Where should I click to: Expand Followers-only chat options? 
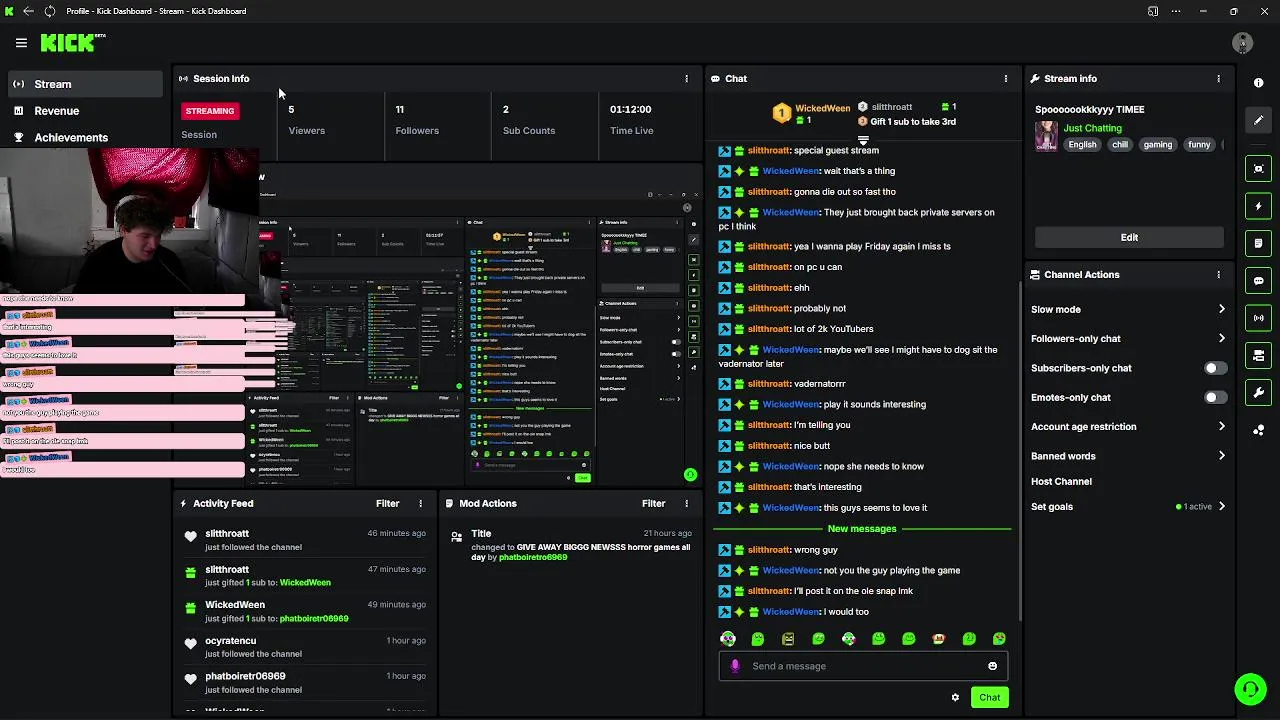1221,338
